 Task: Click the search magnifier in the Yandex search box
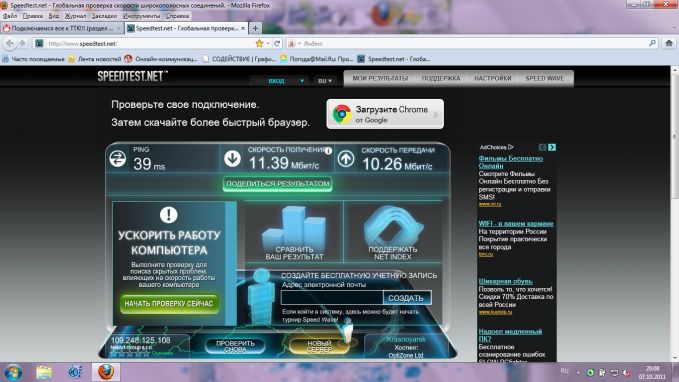point(652,43)
